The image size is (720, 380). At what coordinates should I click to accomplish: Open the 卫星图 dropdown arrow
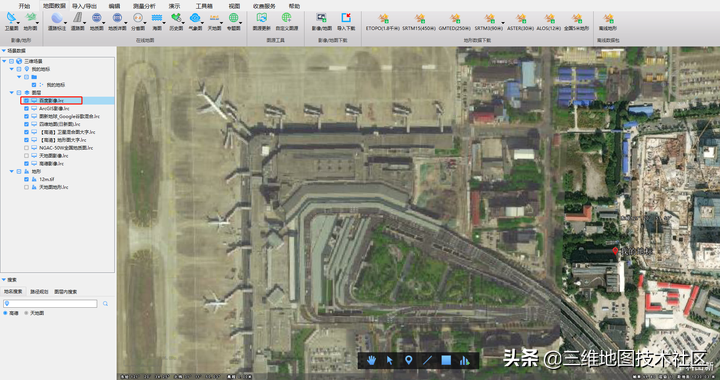click(x=18, y=23)
